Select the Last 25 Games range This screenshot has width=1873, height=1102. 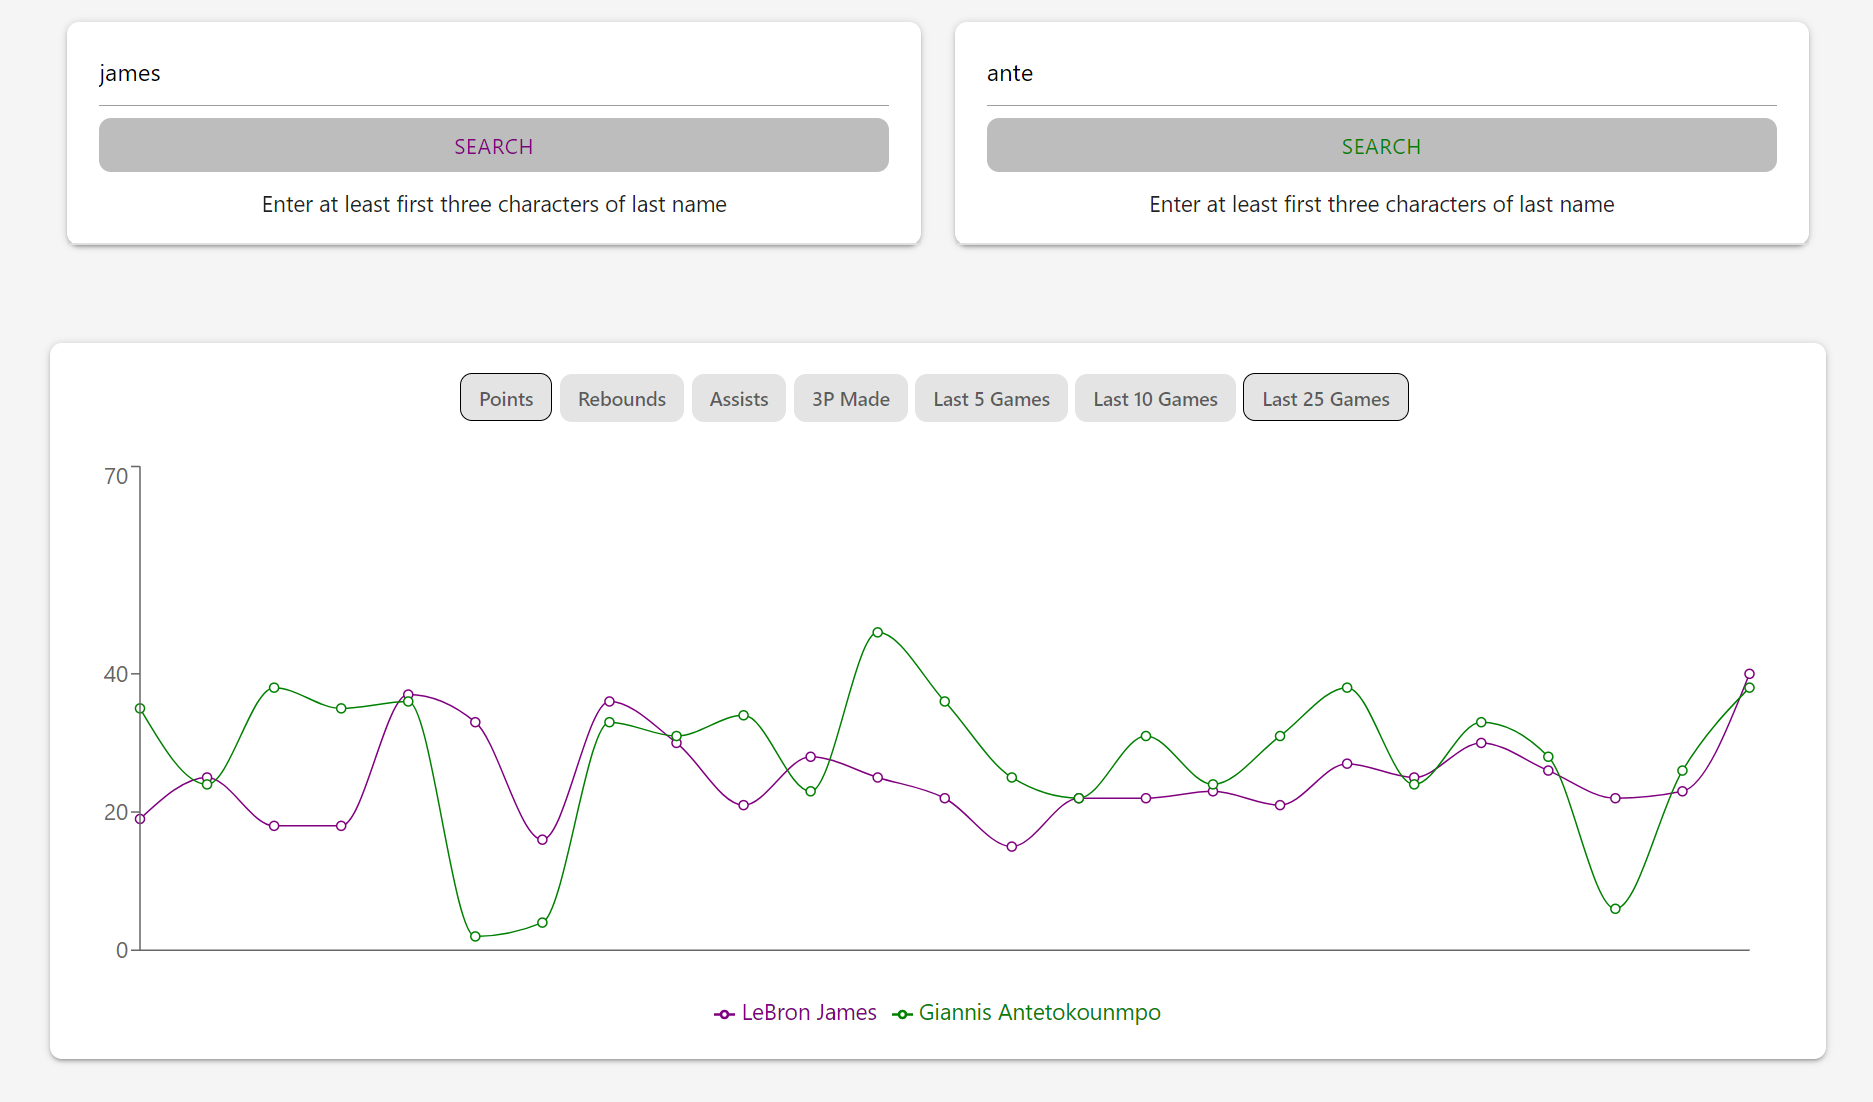(1325, 398)
